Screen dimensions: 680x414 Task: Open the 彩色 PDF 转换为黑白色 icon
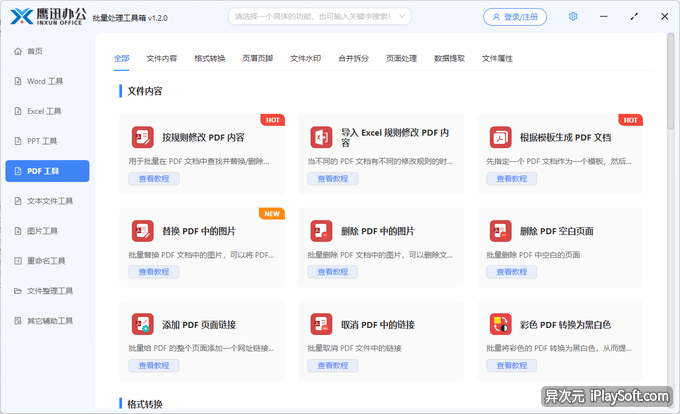coord(500,324)
